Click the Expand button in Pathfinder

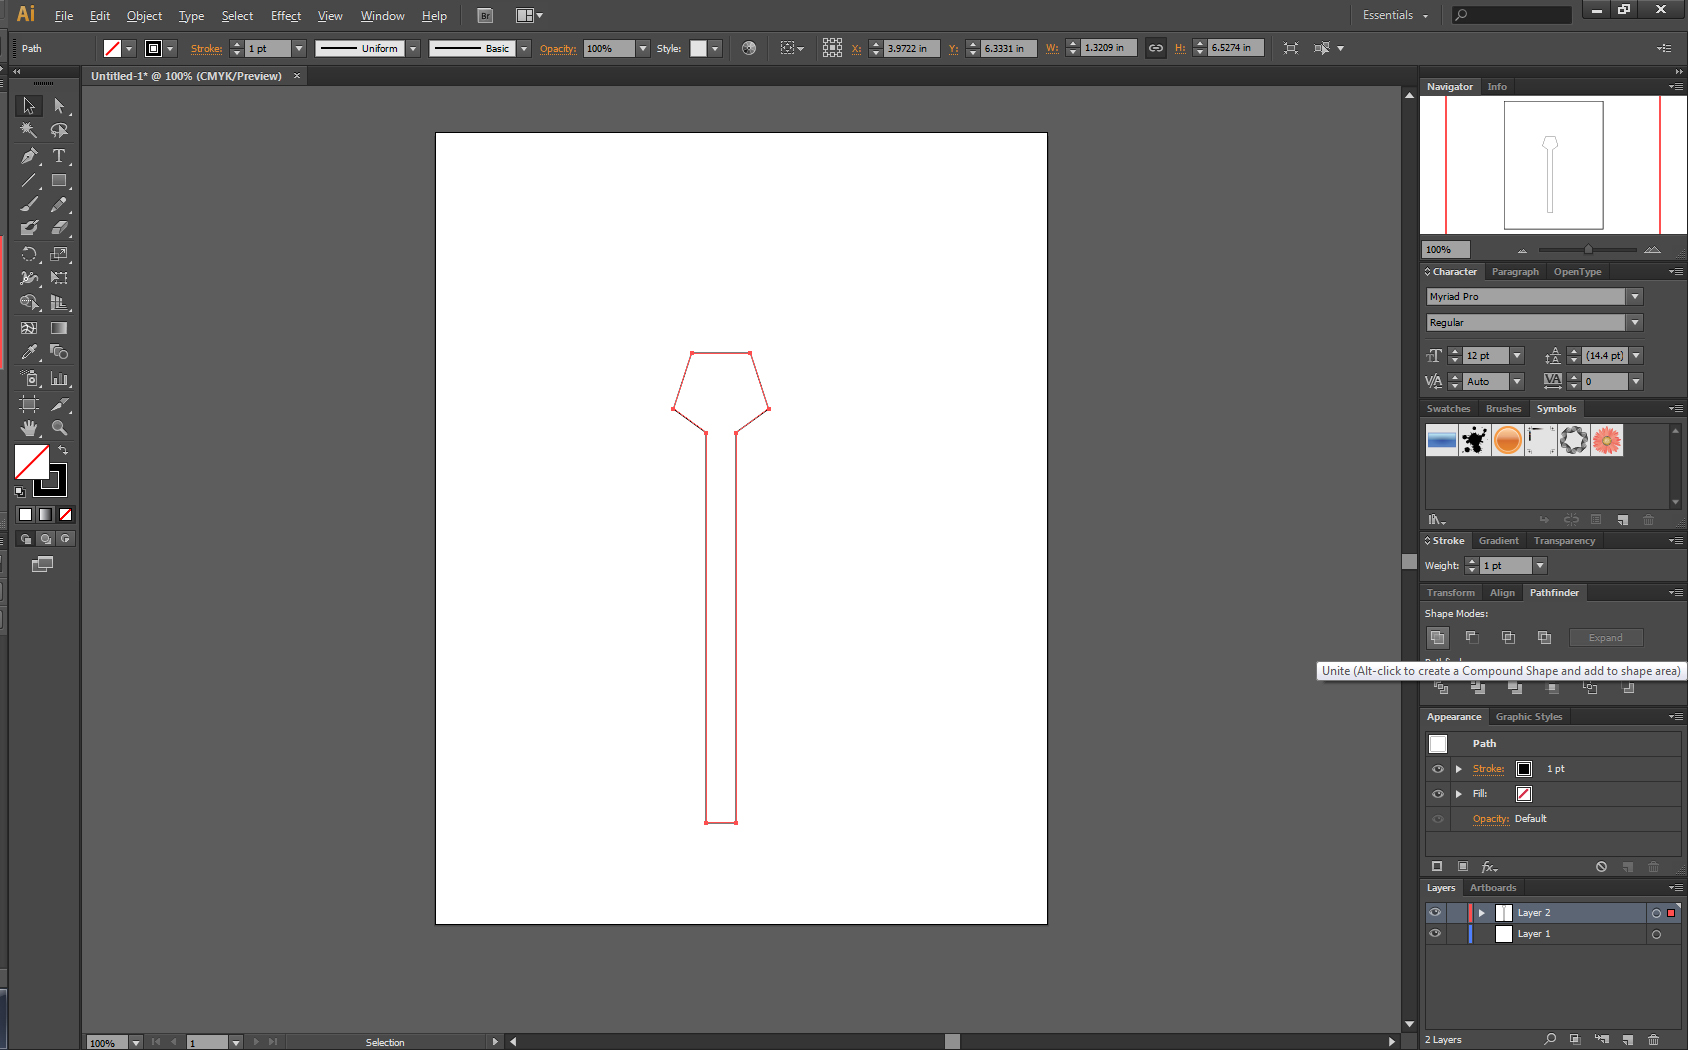1605,637
